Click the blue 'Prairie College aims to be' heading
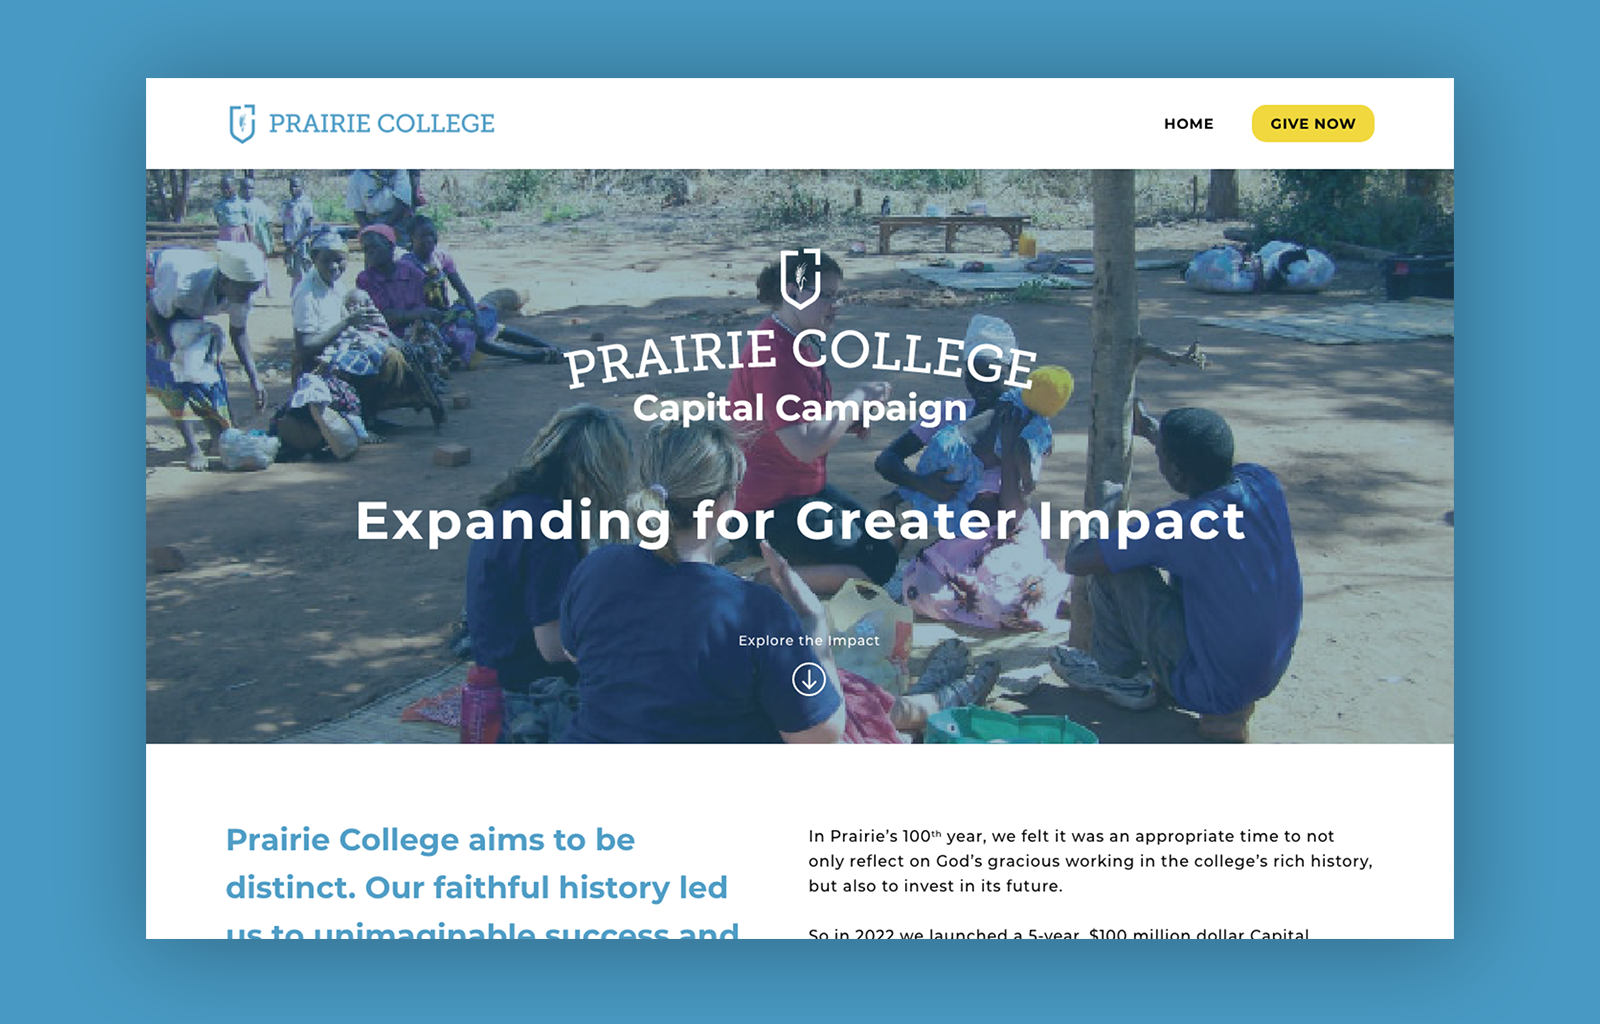The width and height of the screenshot is (1600, 1024). (x=430, y=840)
